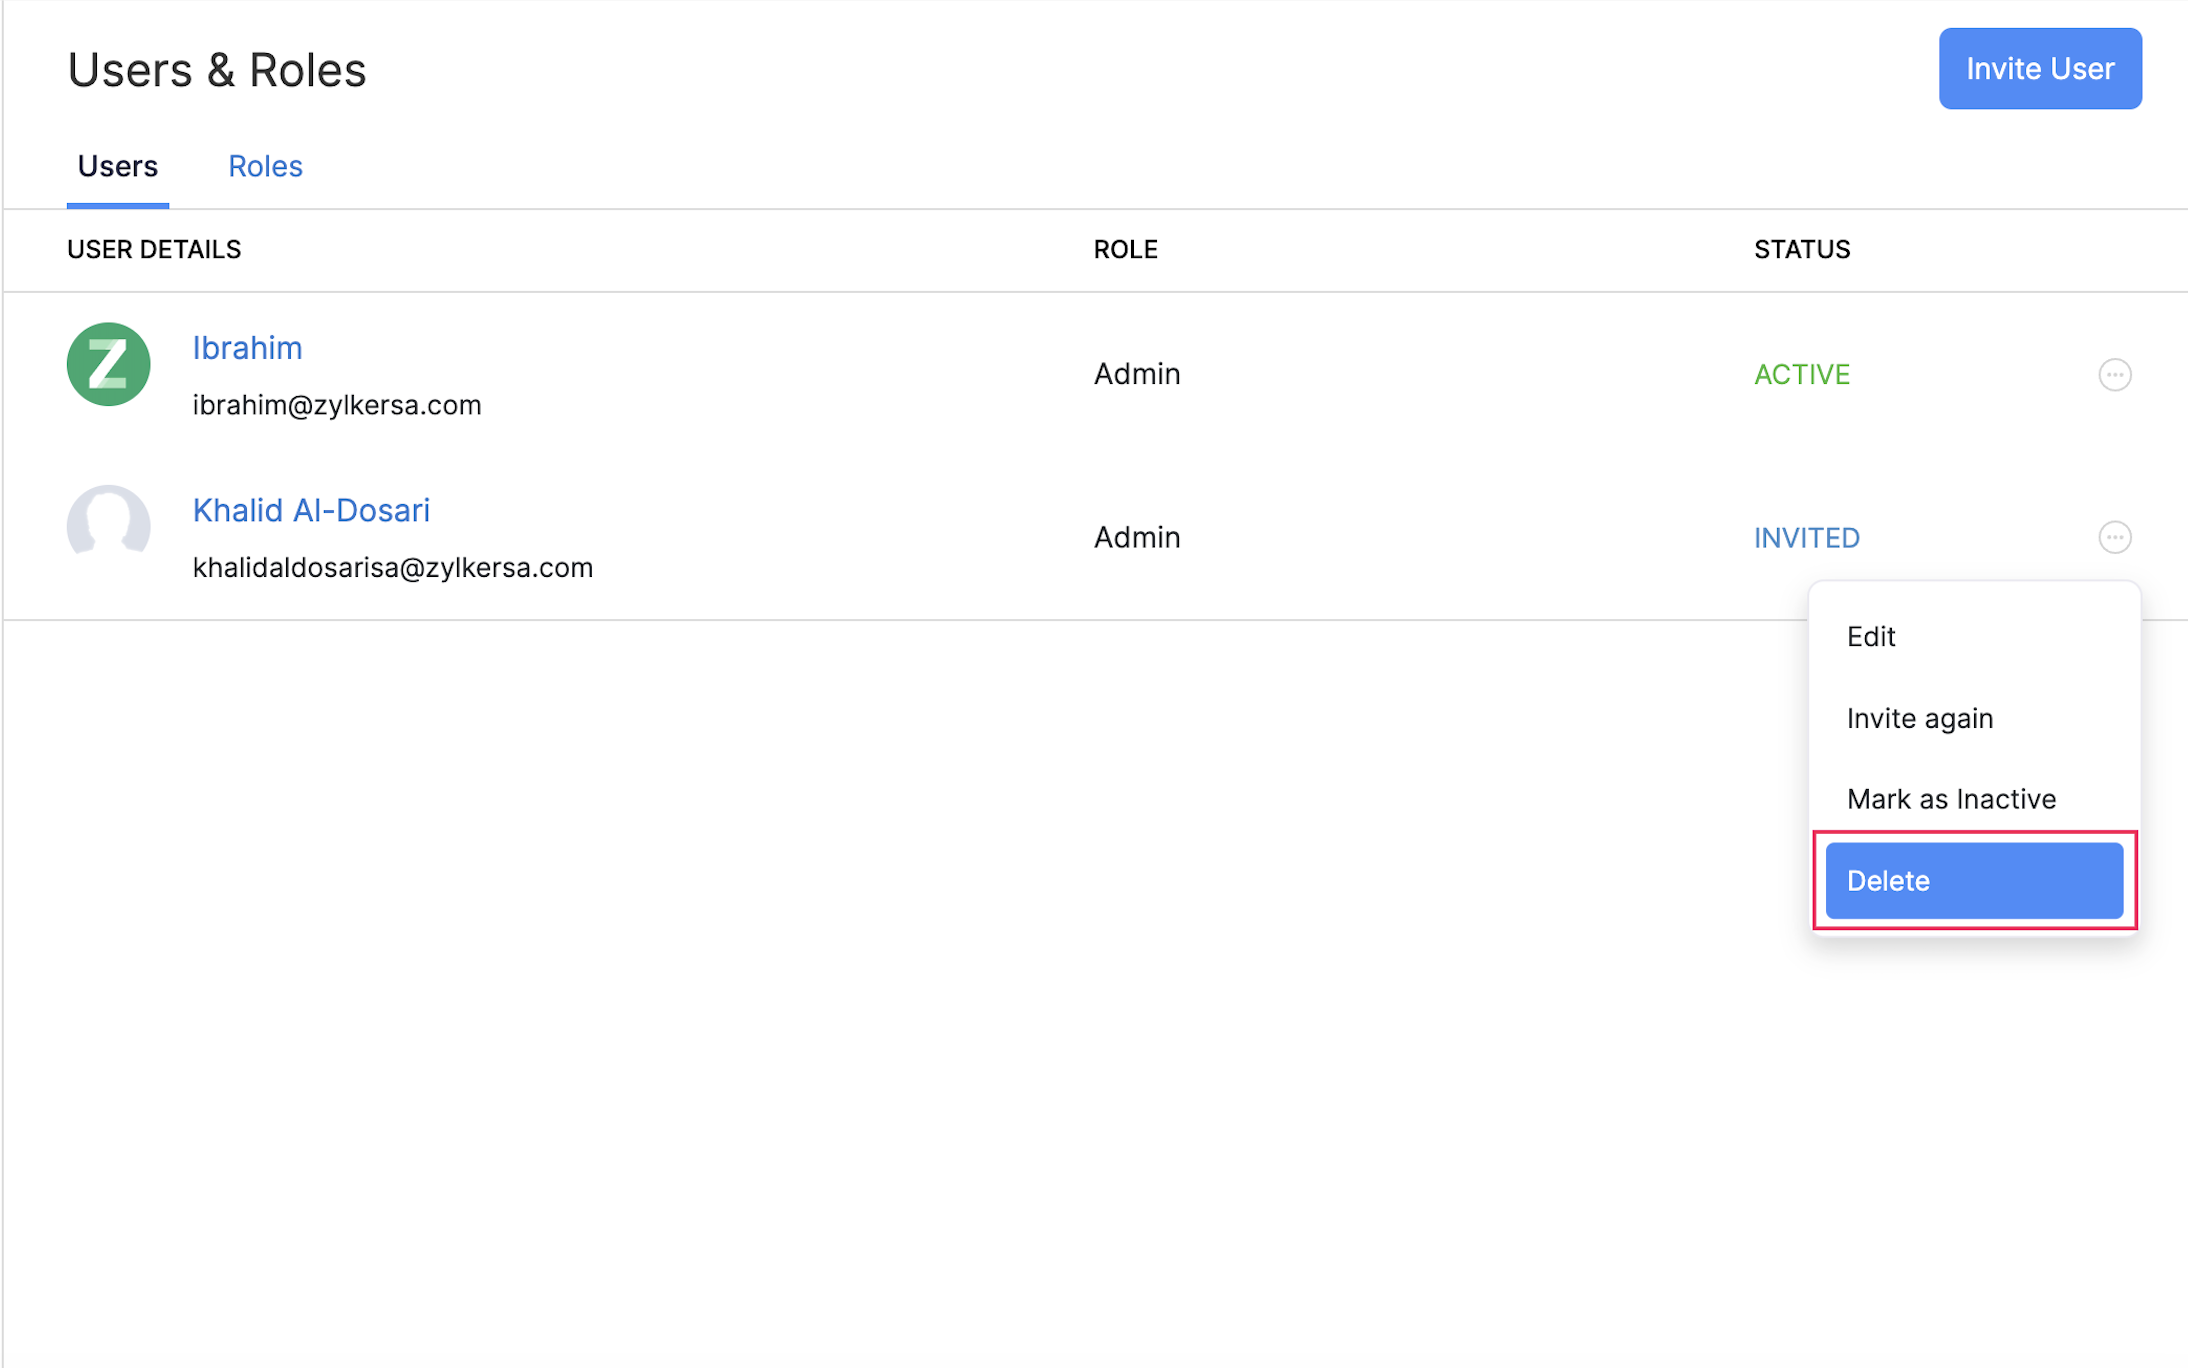2188x1368 pixels.
Task: Open the ellipsis actions menu for Khalid Al-Dosari
Action: pyautogui.click(x=2116, y=537)
